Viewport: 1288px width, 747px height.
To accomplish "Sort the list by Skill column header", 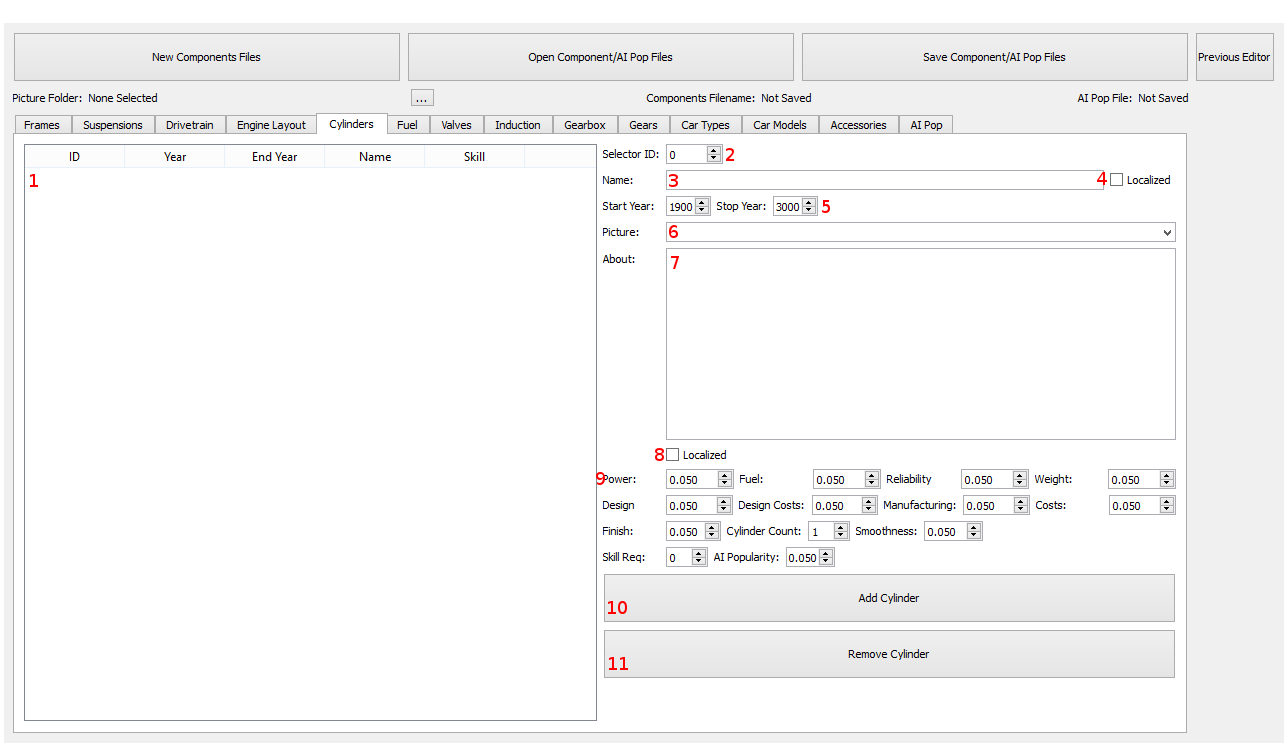I will click(474, 157).
